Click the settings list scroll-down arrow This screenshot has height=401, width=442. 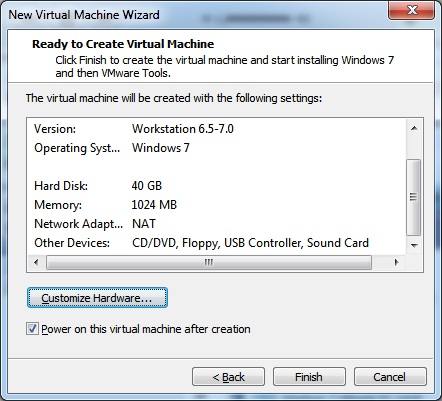[414, 246]
